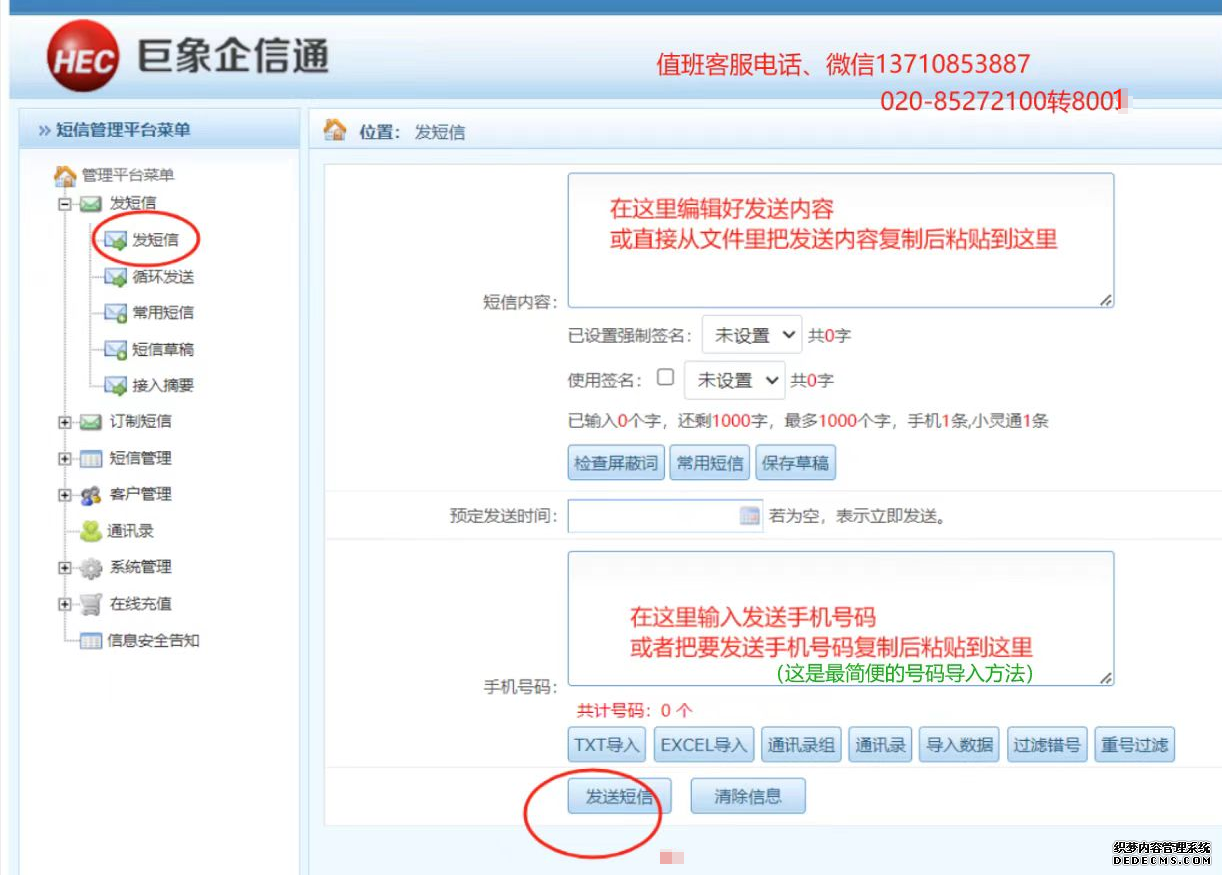Click the EXCEL导入 button
The image size is (1222, 875).
703,745
